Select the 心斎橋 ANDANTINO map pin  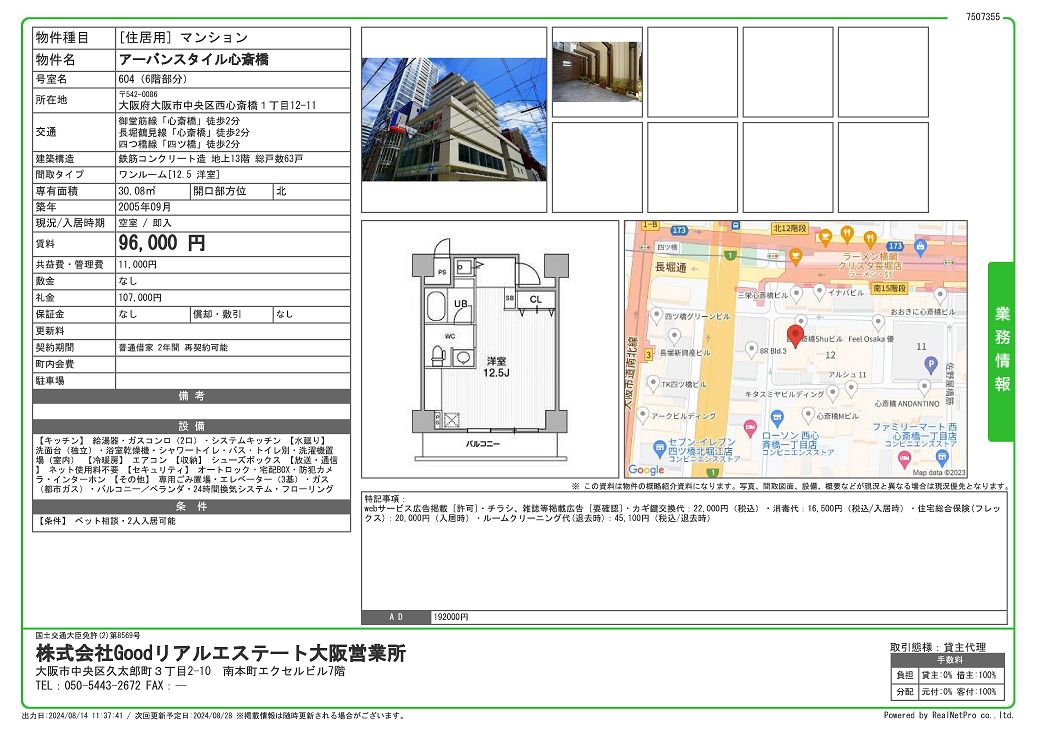(924, 387)
